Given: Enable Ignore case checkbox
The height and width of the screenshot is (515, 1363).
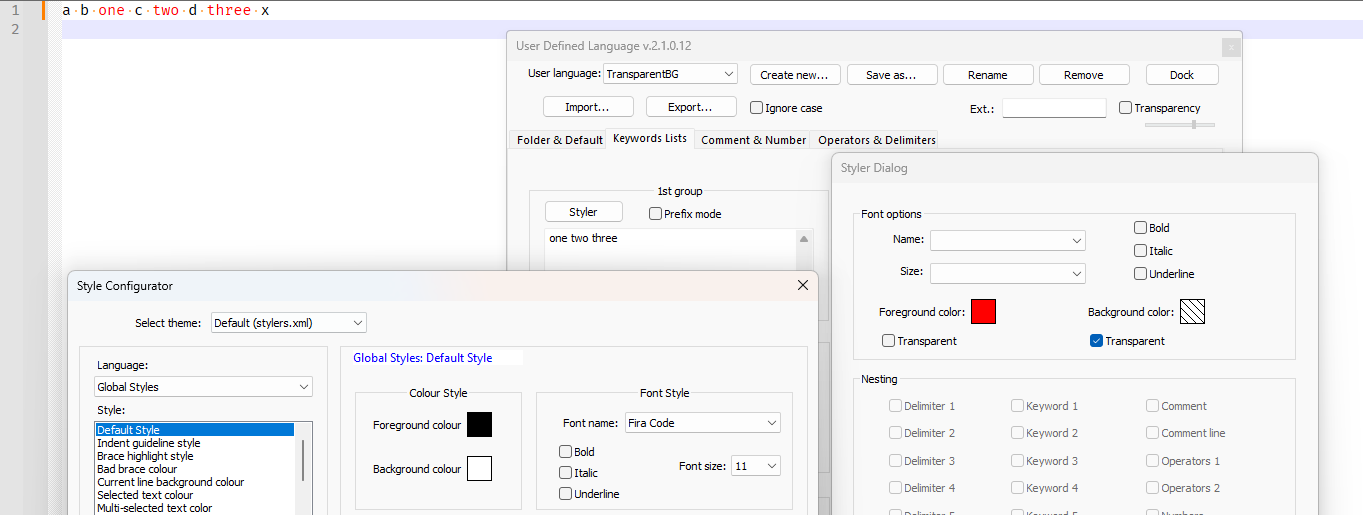Looking at the screenshot, I should (757, 108).
